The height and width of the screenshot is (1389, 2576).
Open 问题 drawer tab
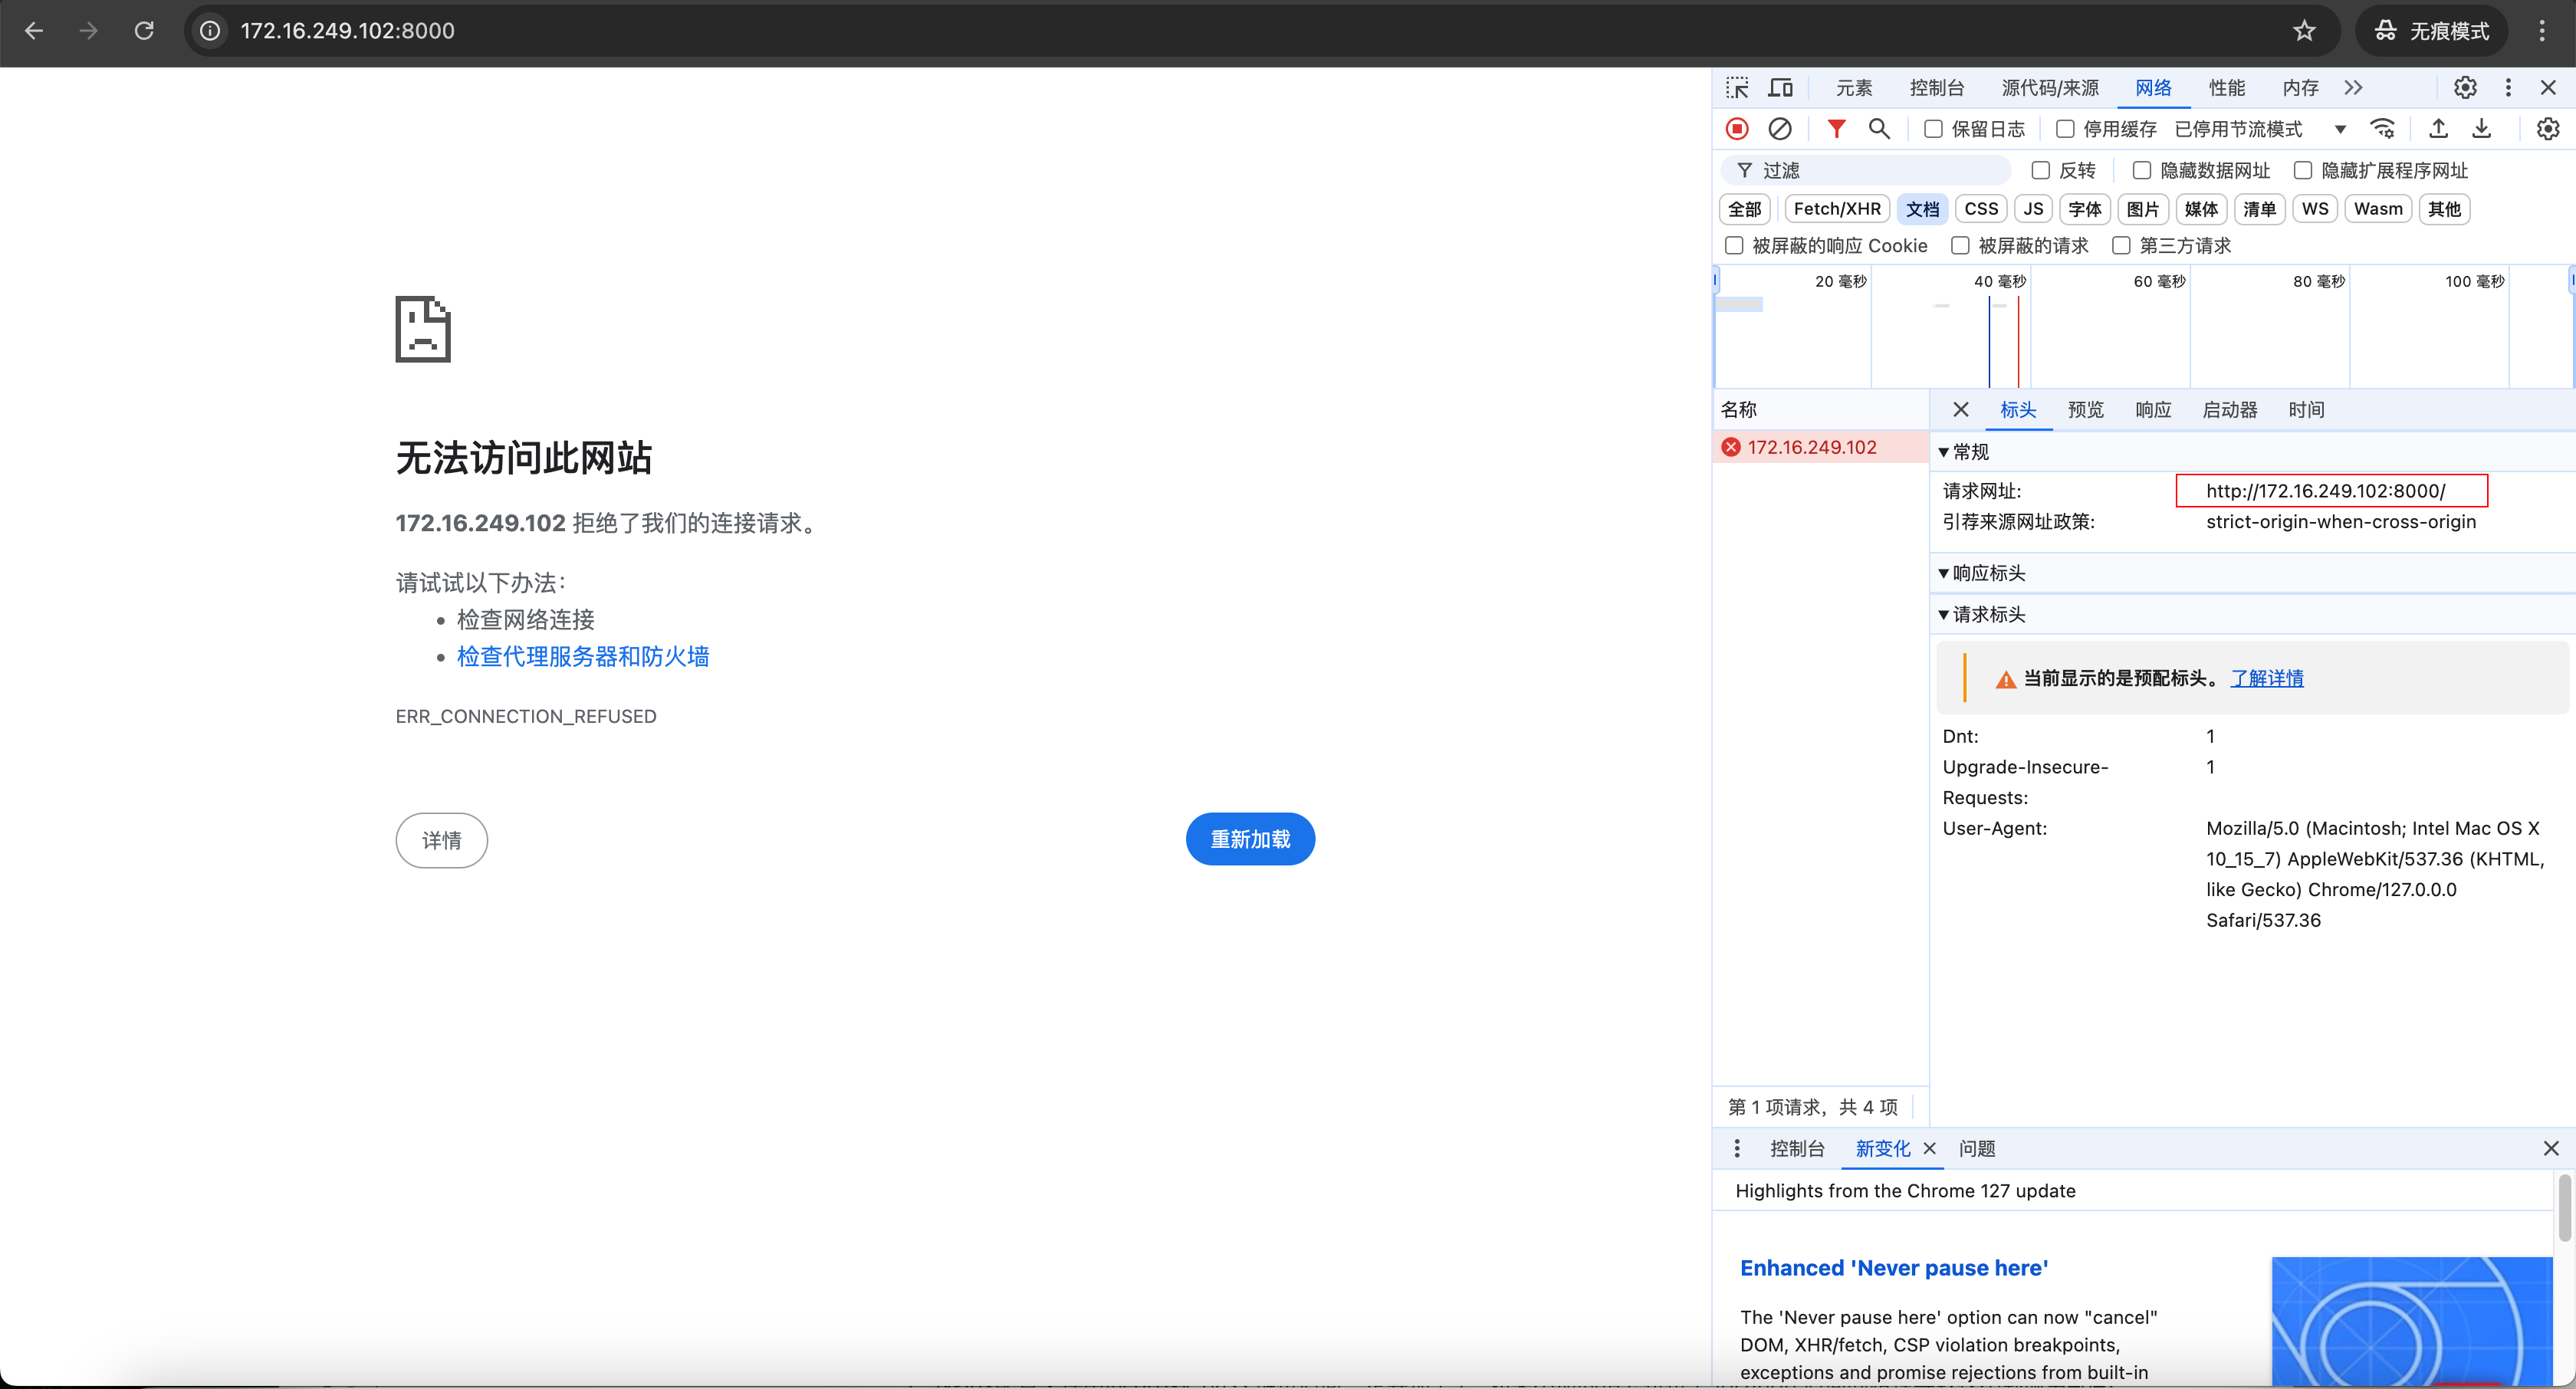pyautogui.click(x=1977, y=1148)
